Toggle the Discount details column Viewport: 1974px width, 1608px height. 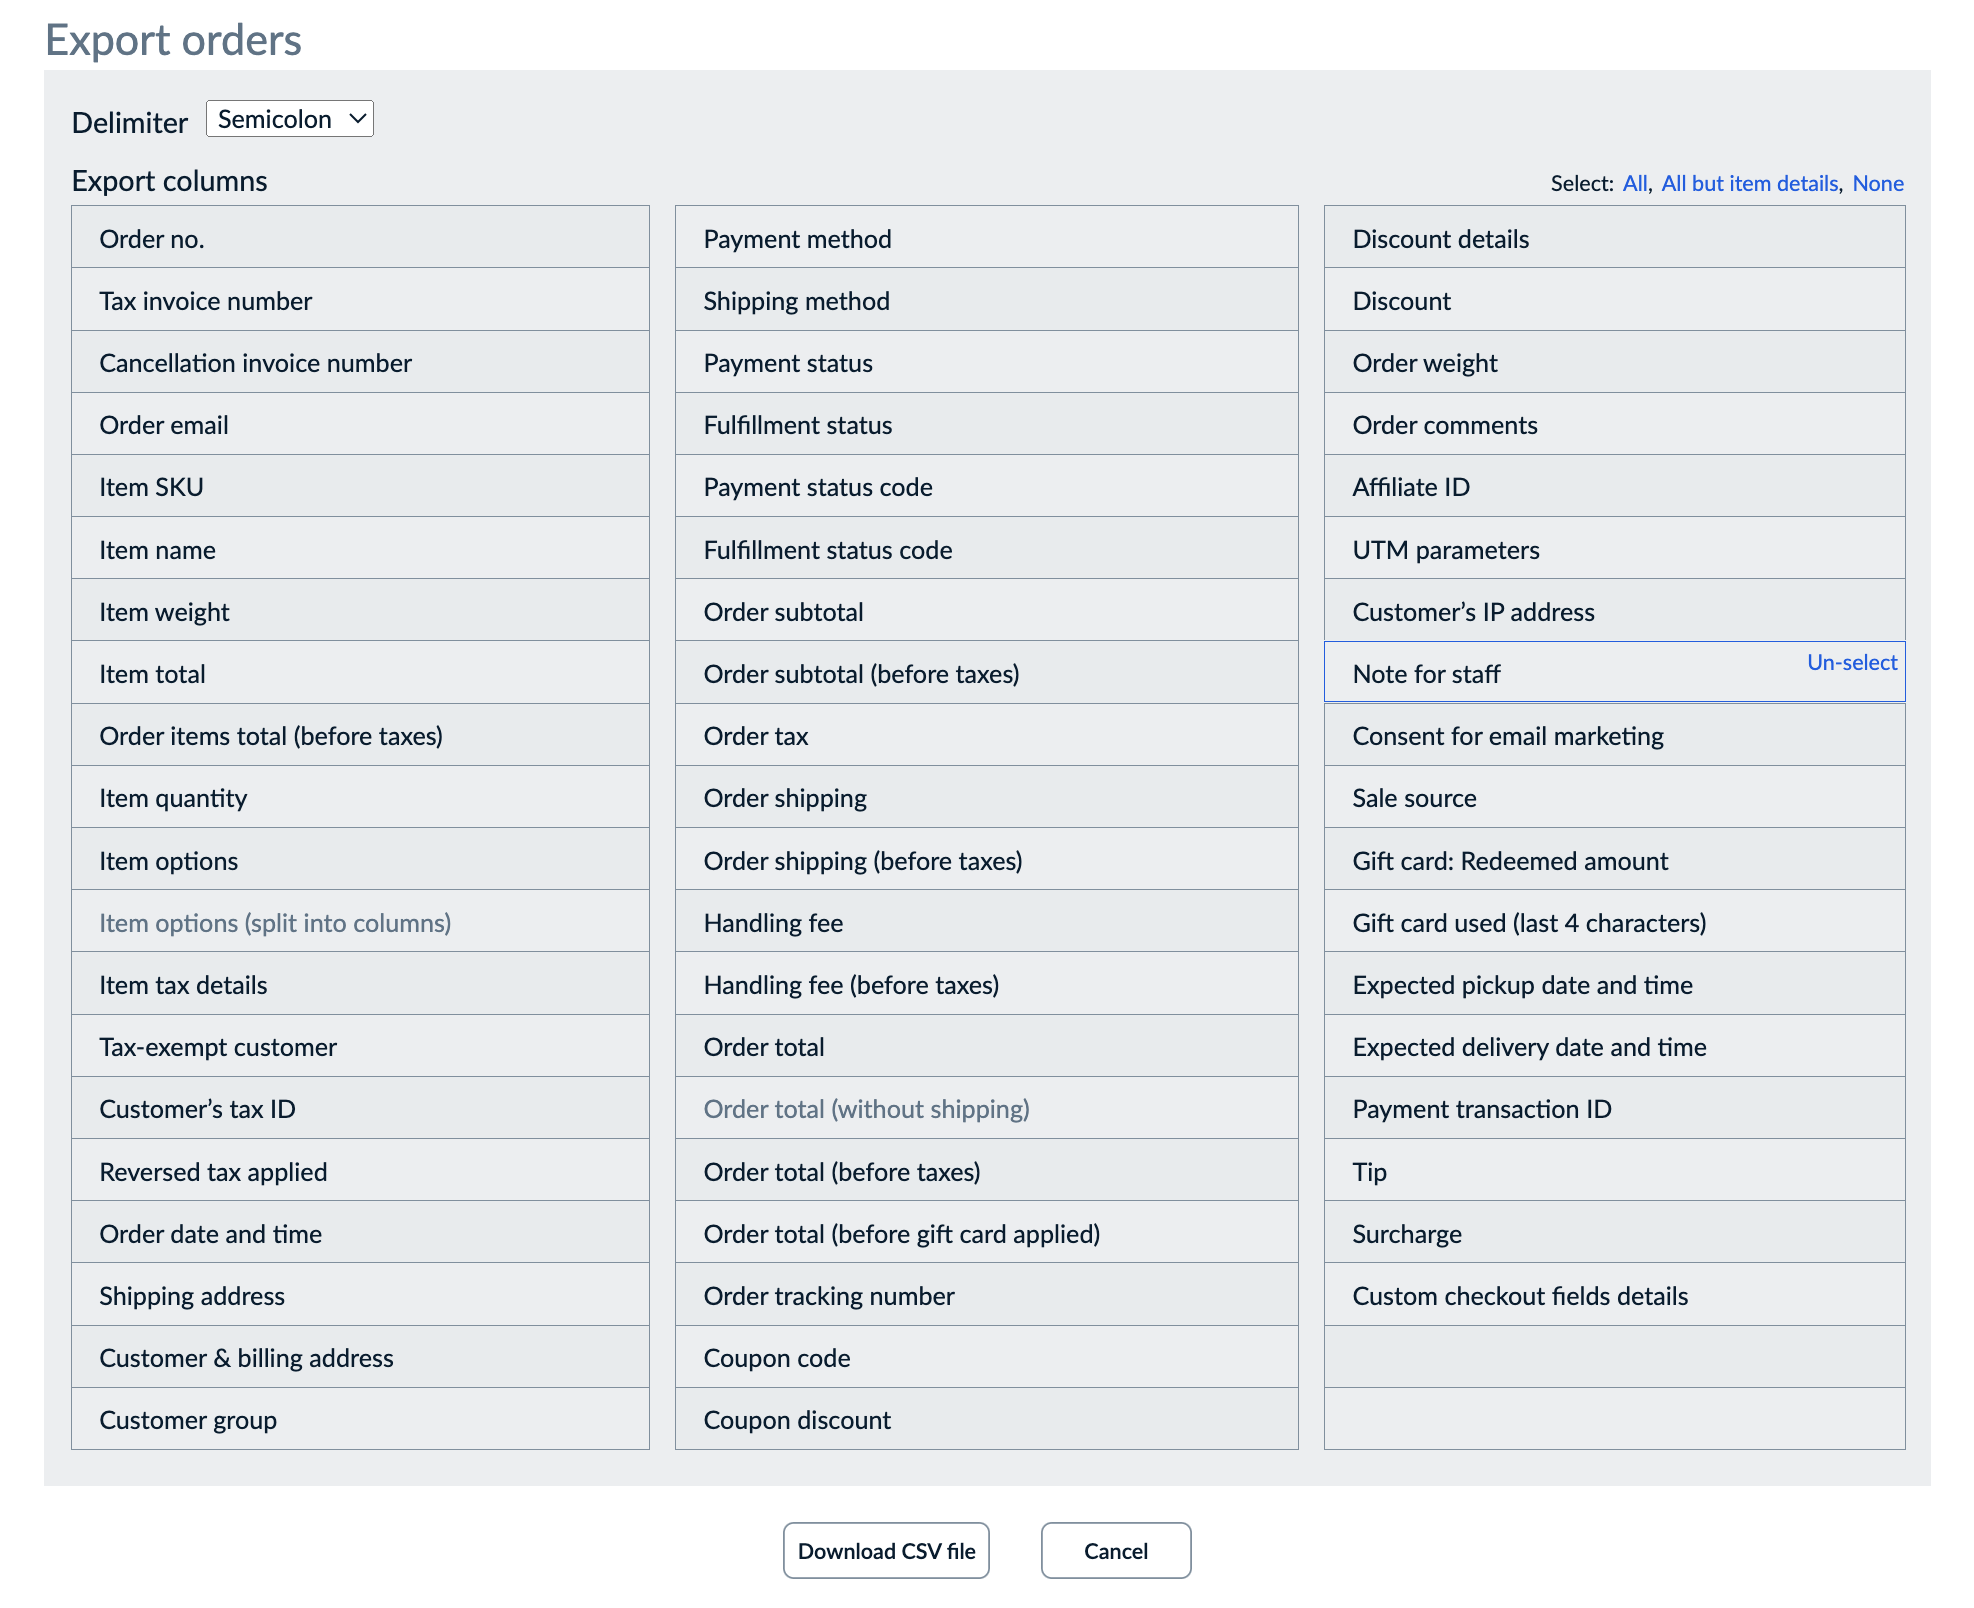(x=1614, y=238)
